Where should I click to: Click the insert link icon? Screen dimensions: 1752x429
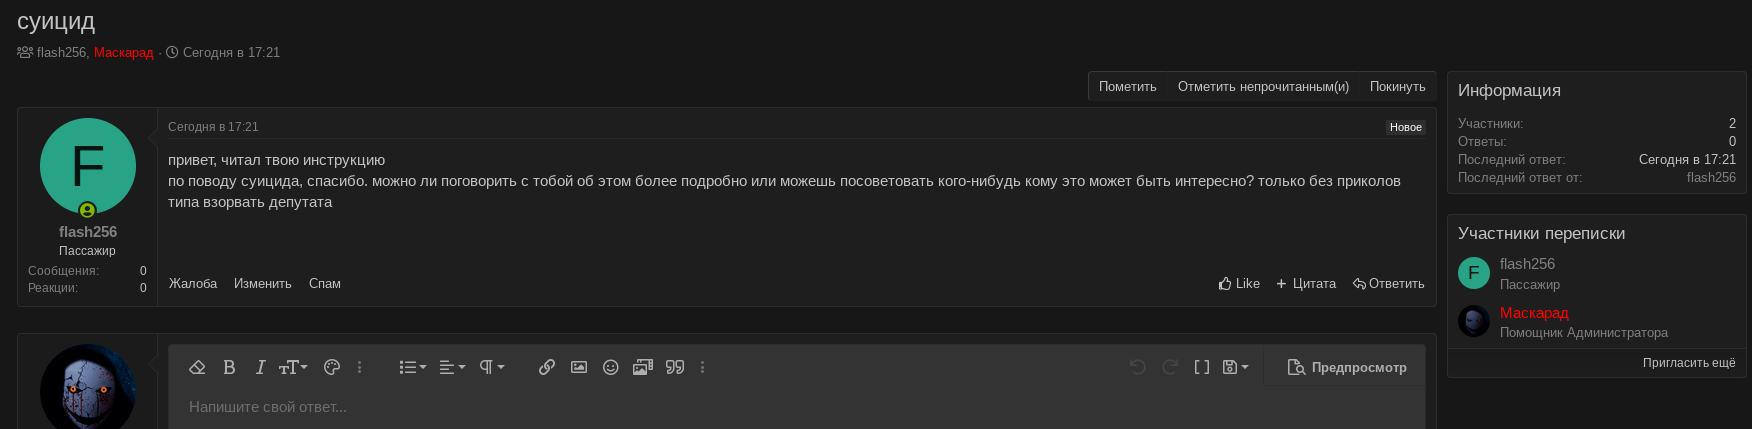547,367
